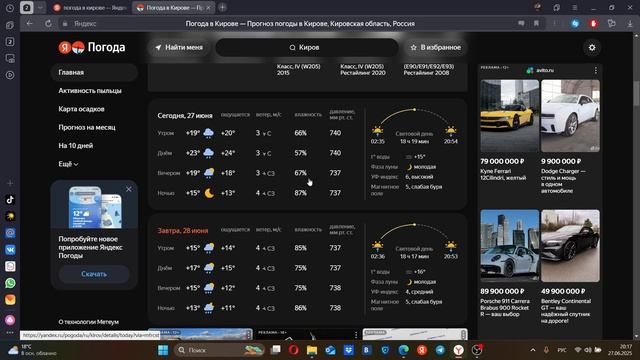Open Сегодня, 27 июня forecast heading
This screenshot has height=360, width=640.
(x=185, y=116)
